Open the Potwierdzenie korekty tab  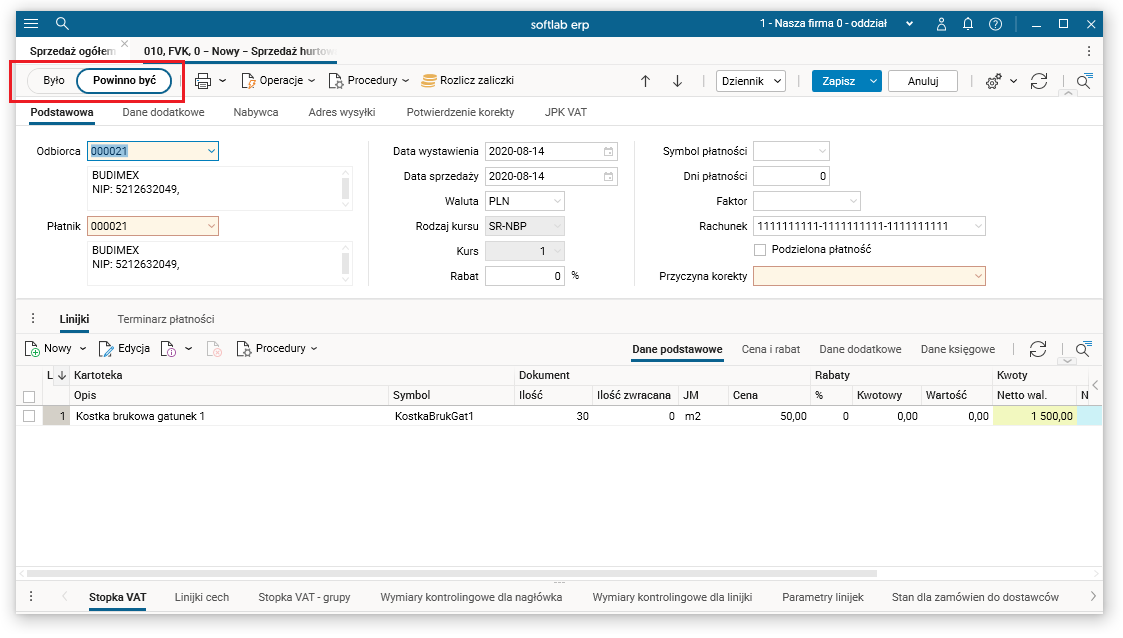(x=461, y=112)
